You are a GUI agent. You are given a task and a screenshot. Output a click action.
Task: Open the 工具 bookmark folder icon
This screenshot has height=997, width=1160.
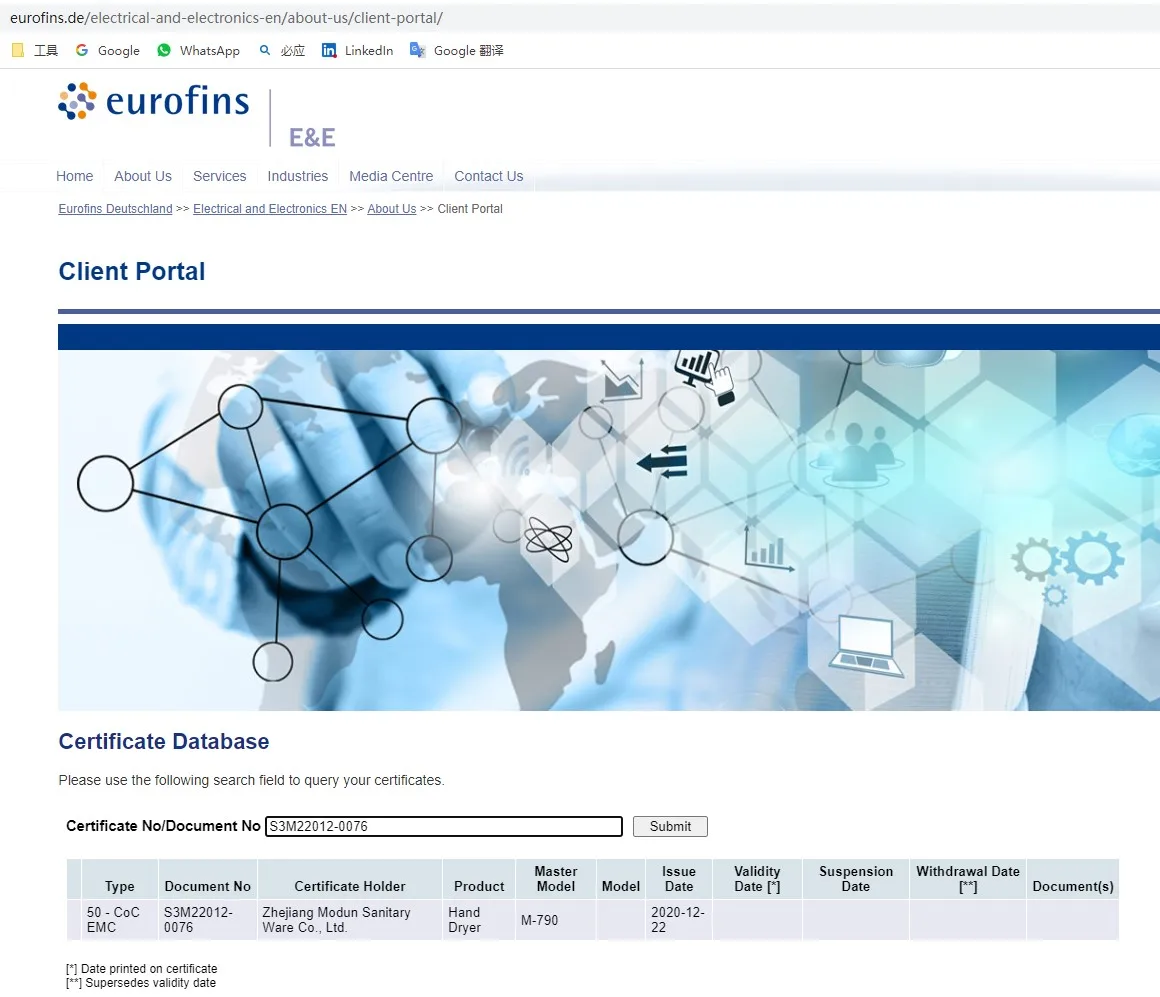18,50
